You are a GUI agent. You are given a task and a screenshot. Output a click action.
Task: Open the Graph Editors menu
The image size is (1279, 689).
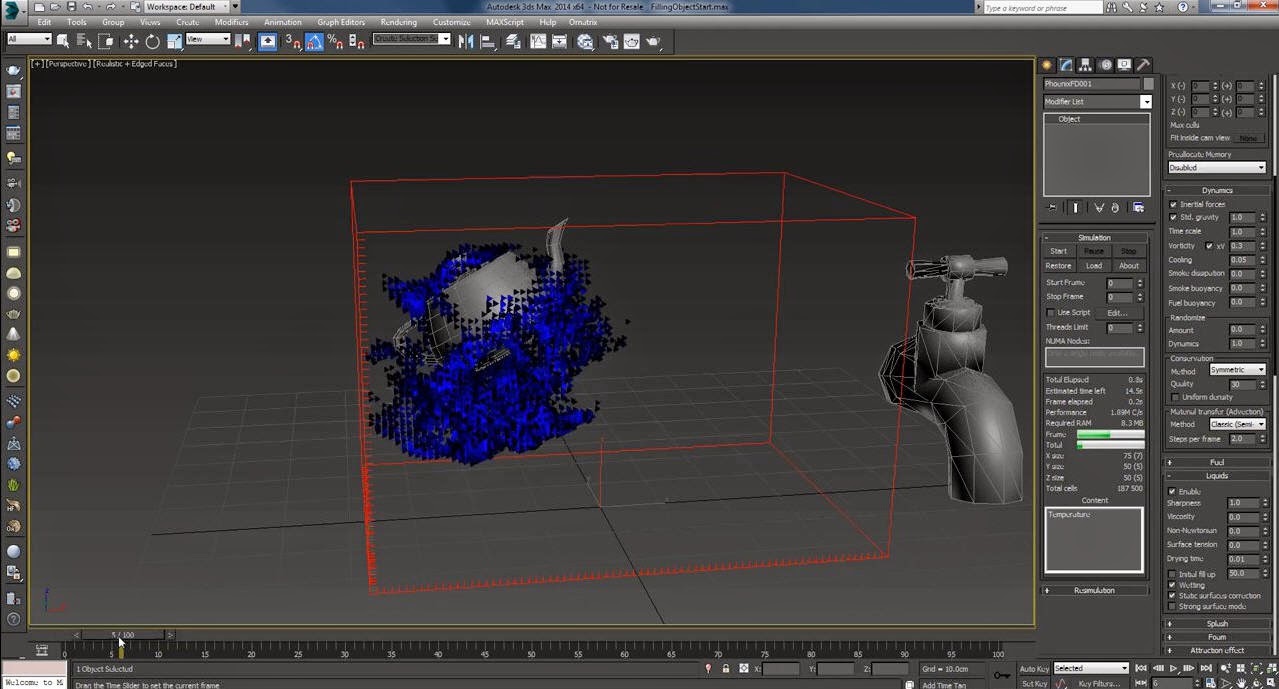point(341,22)
